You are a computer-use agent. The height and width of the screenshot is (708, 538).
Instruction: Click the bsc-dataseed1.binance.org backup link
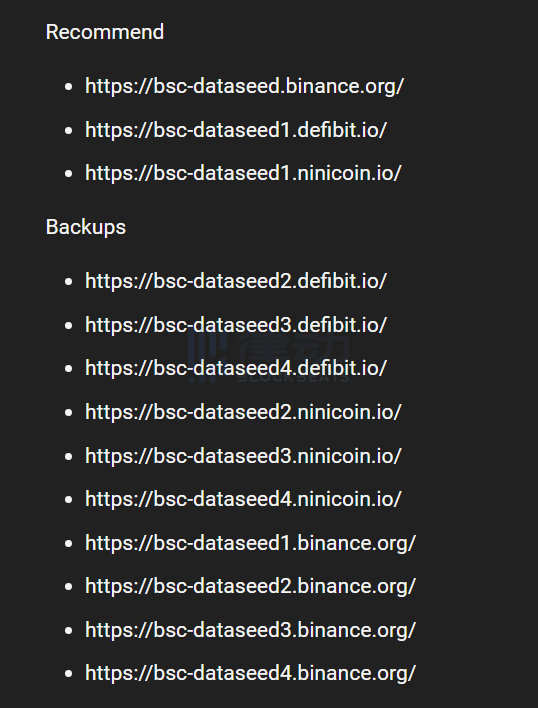pos(250,543)
